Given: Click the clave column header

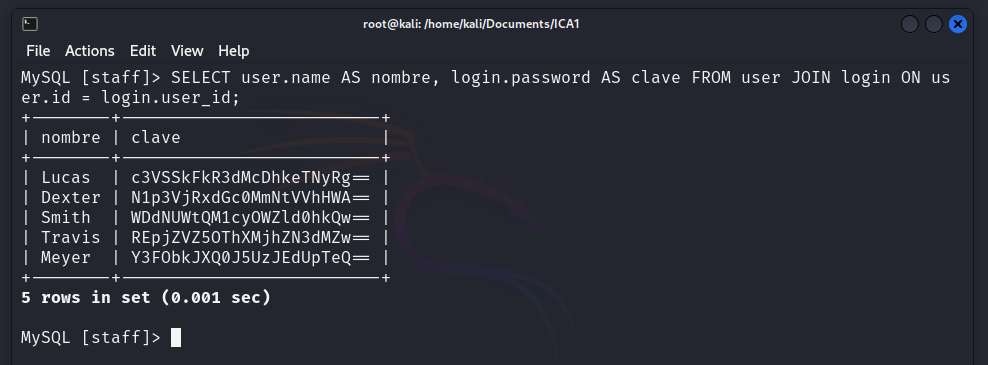Looking at the screenshot, I should [x=156, y=137].
